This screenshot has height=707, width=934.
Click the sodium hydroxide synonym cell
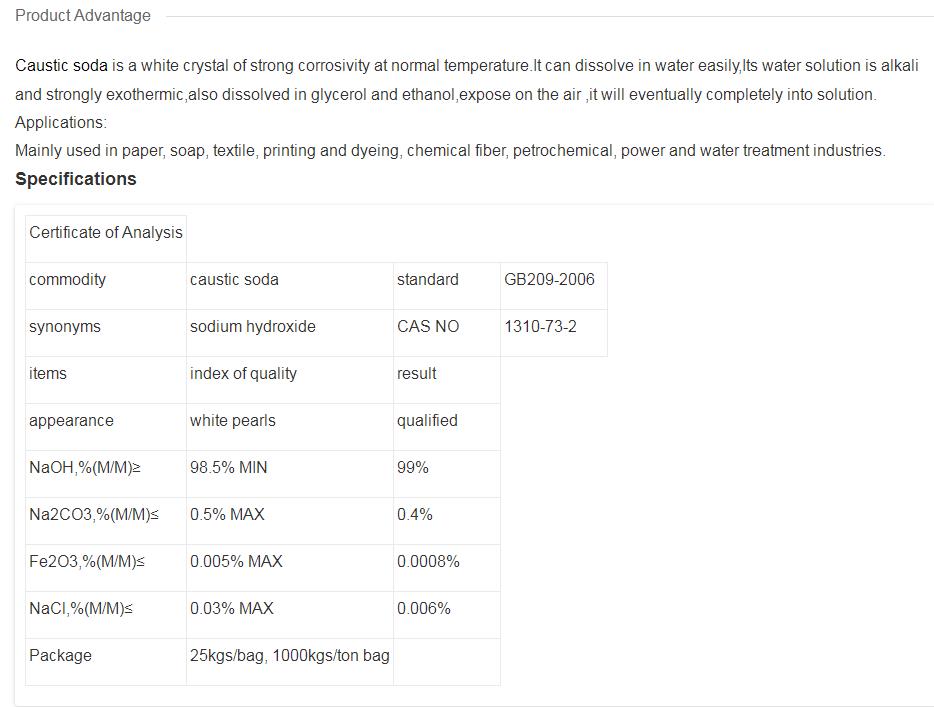click(x=253, y=327)
